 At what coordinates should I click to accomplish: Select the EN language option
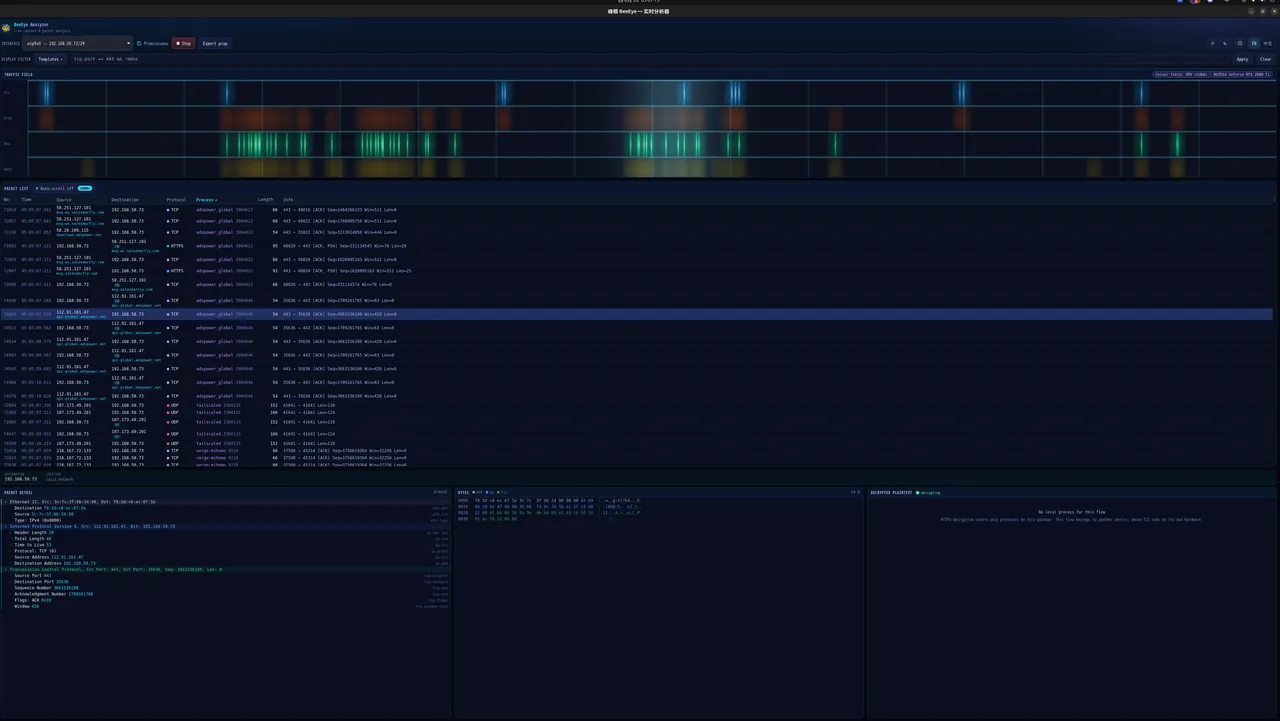pyautogui.click(x=1254, y=43)
